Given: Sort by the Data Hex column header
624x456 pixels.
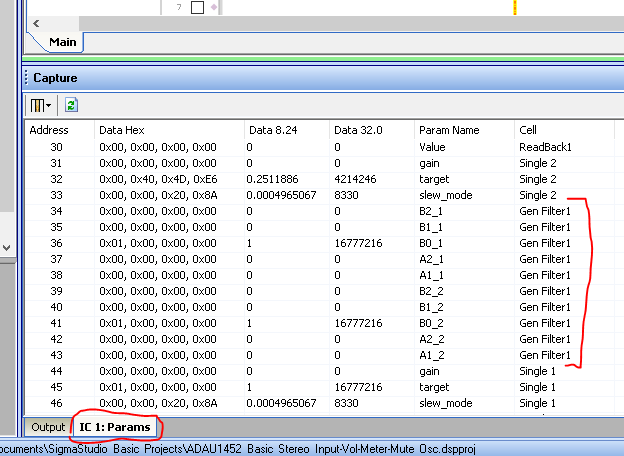Looking at the screenshot, I should tap(121, 130).
